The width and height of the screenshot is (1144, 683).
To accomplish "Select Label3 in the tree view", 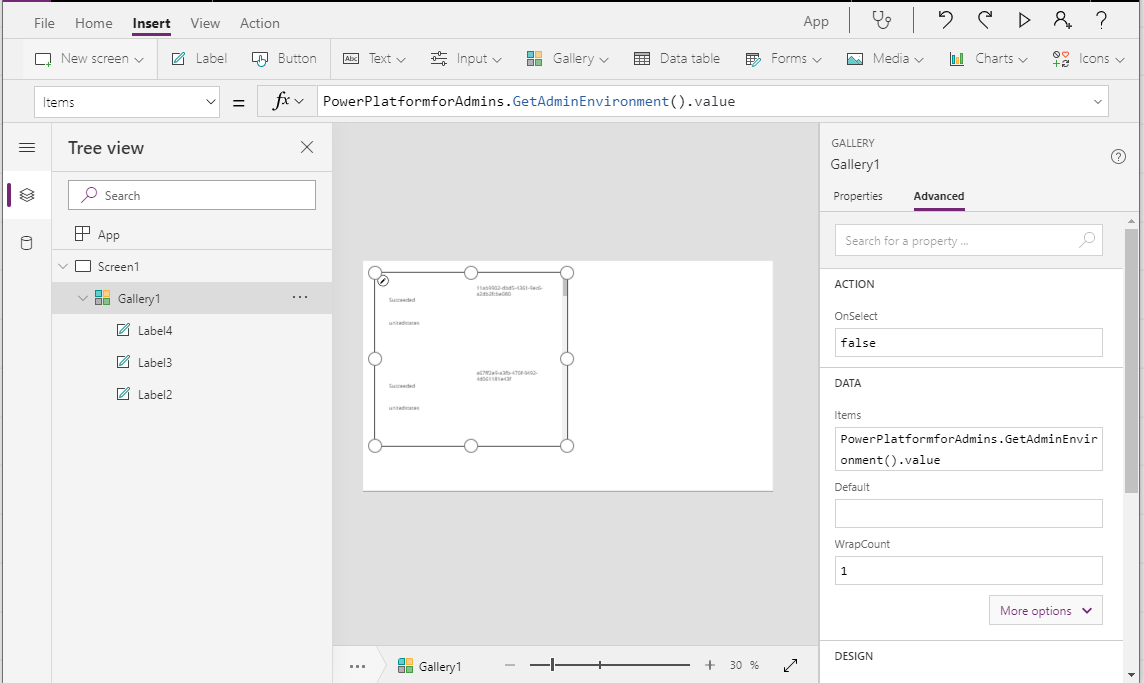I will (193, 363).
